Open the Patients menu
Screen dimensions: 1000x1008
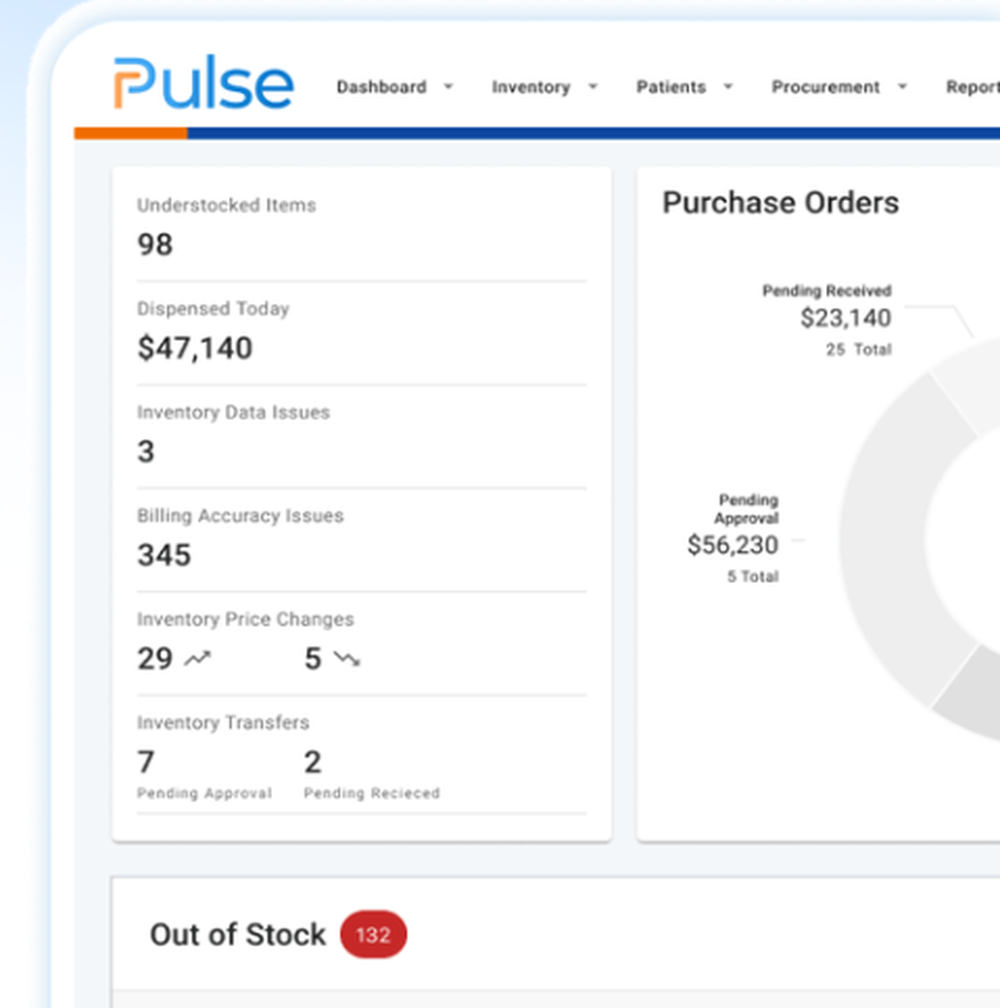point(671,87)
